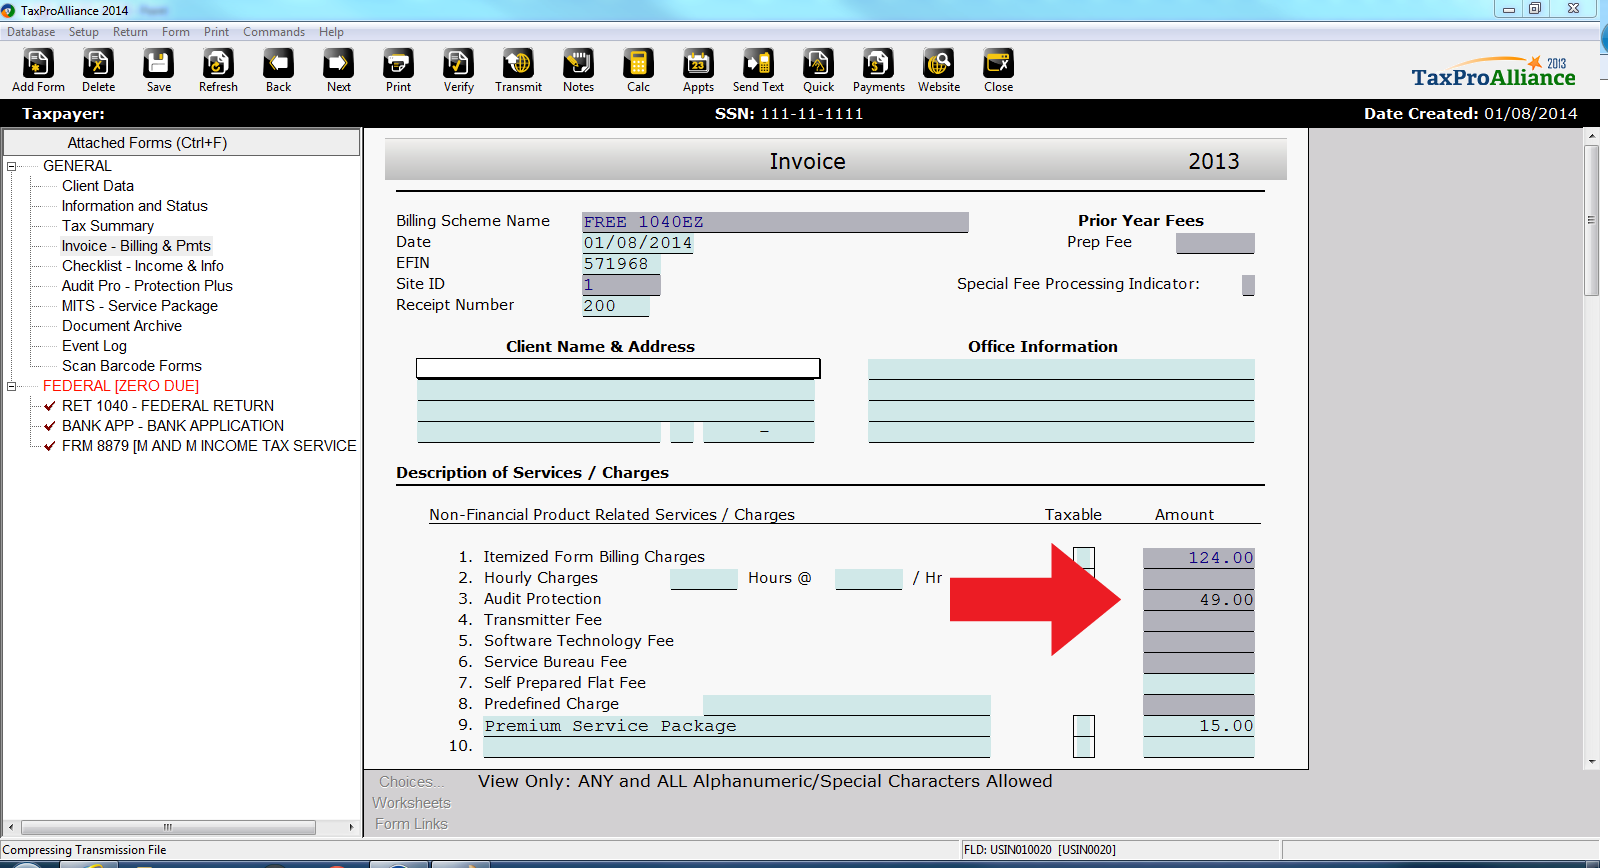Open the Print menu in menu bar
Image resolution: width=1608 pixels, height=868 pixels.
click(216, 32)
